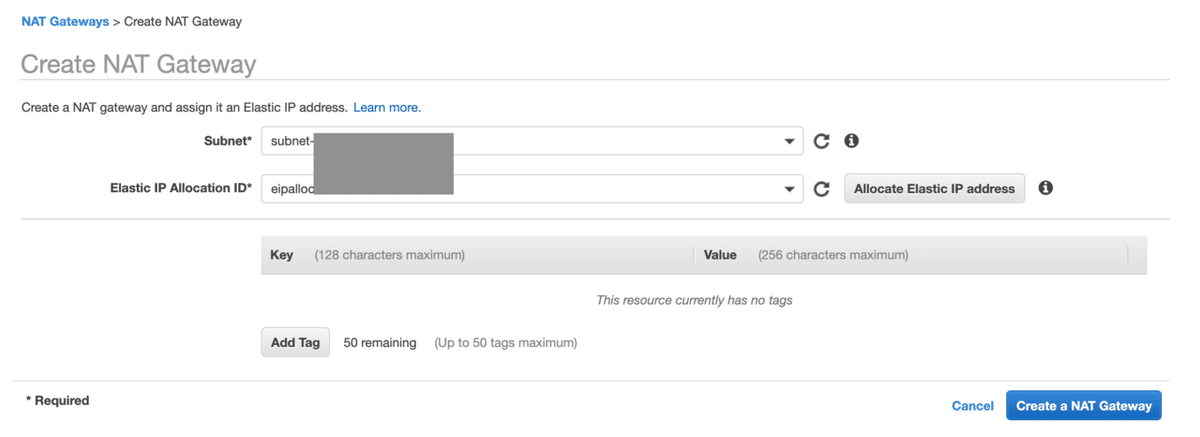Show info about the Subnet field
The image size is (1200, 437).
click(851, 141)
